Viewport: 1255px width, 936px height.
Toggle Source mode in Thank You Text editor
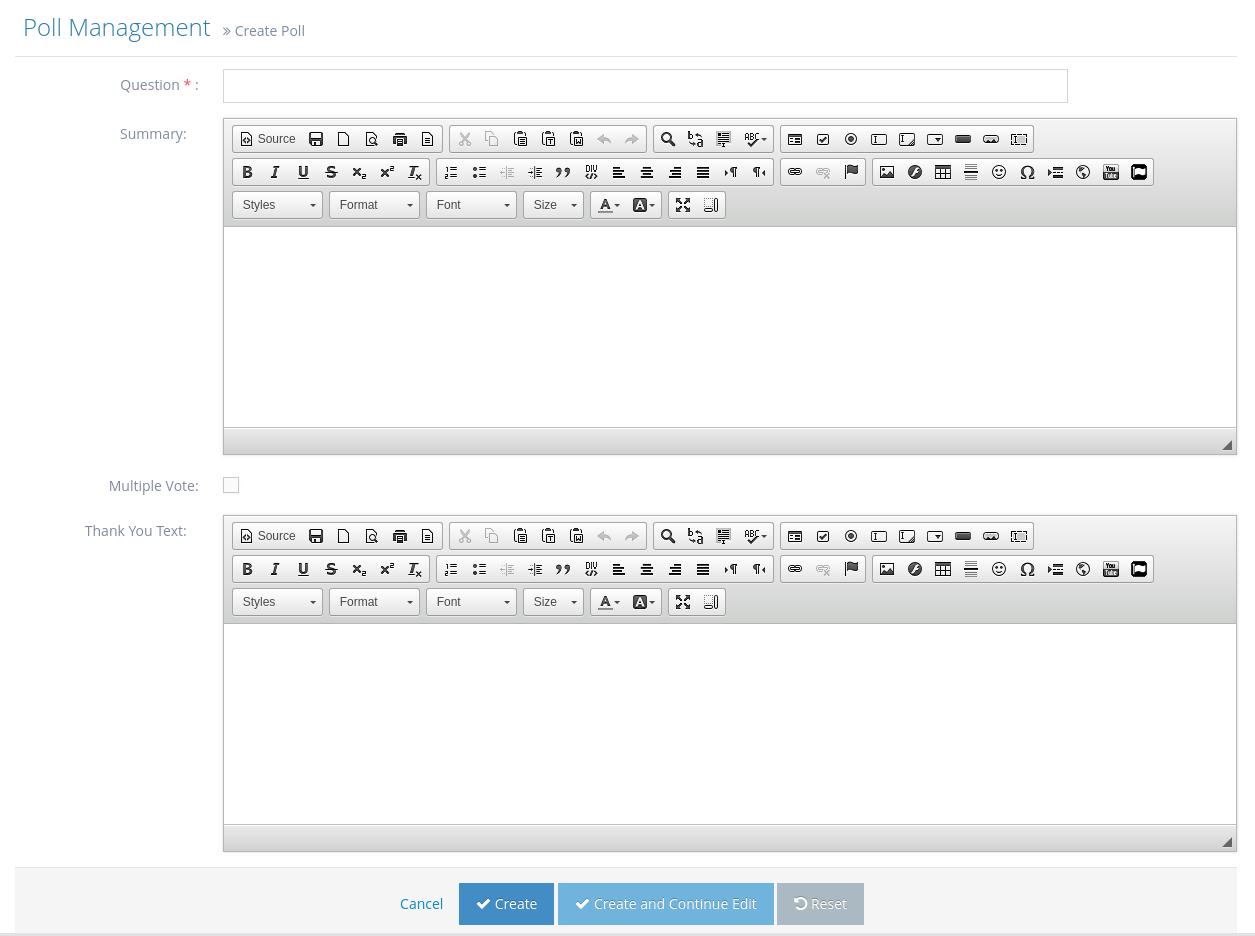(x=268, y=536)
